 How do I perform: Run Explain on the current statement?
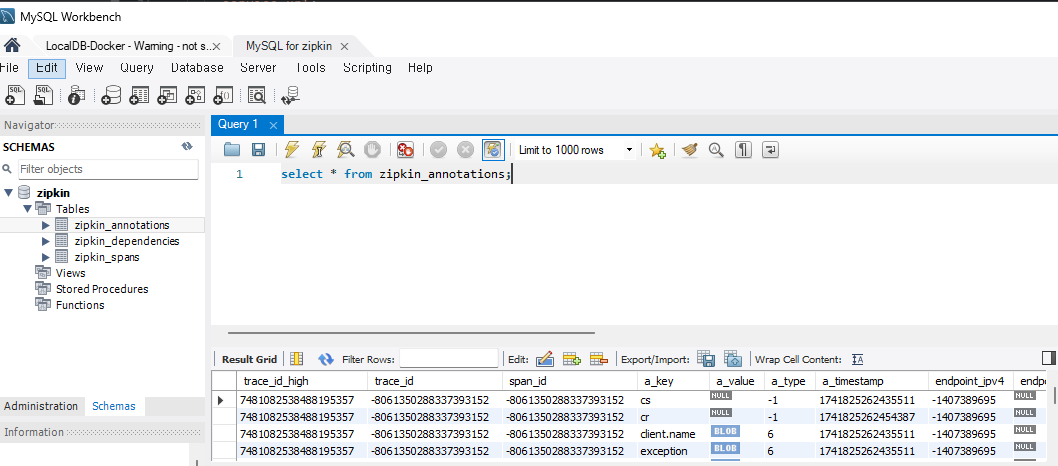tap(345, 150)
